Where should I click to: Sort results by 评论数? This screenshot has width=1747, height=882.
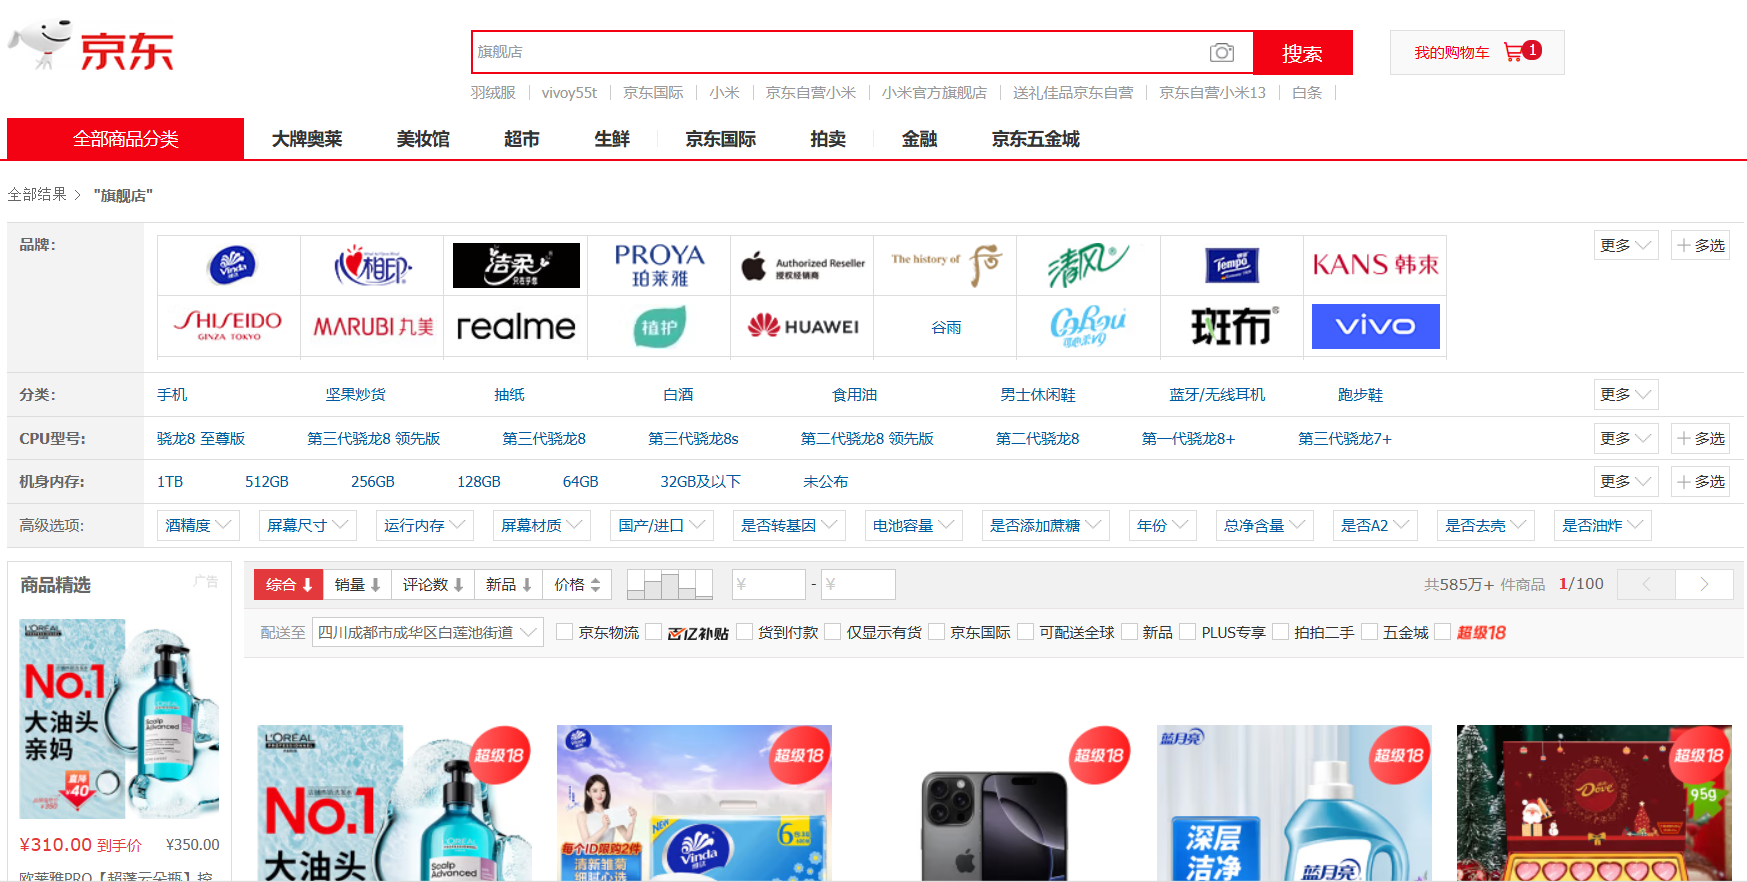[432, 584]
